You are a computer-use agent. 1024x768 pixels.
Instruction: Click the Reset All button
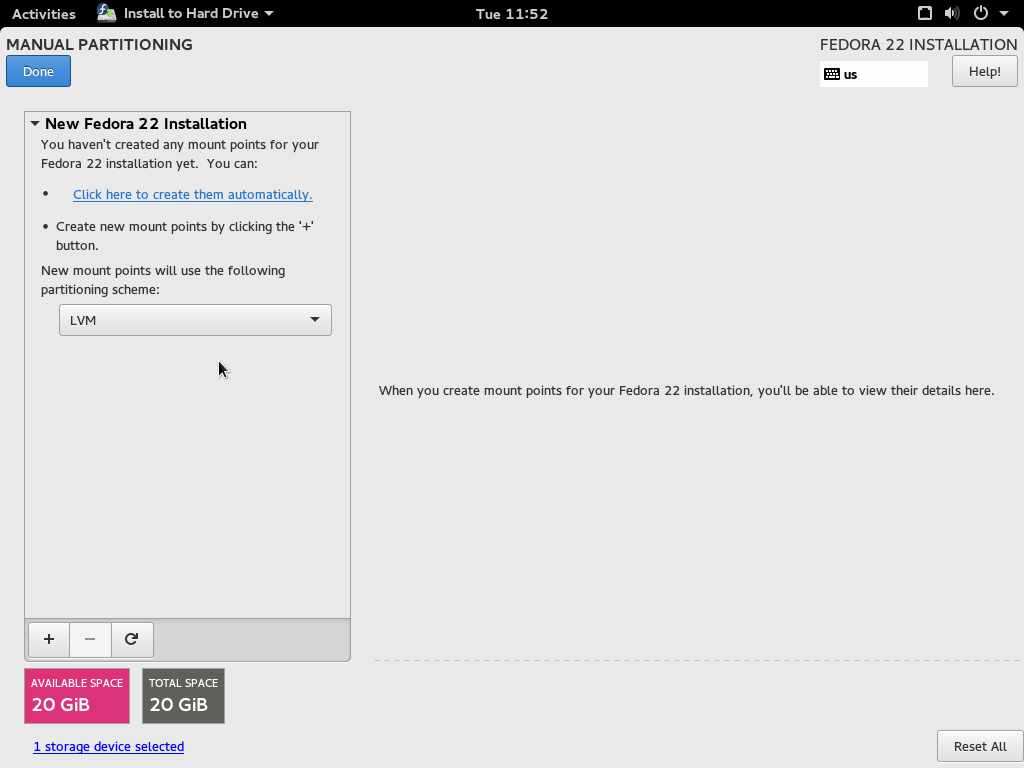click(x=979, y=746)
